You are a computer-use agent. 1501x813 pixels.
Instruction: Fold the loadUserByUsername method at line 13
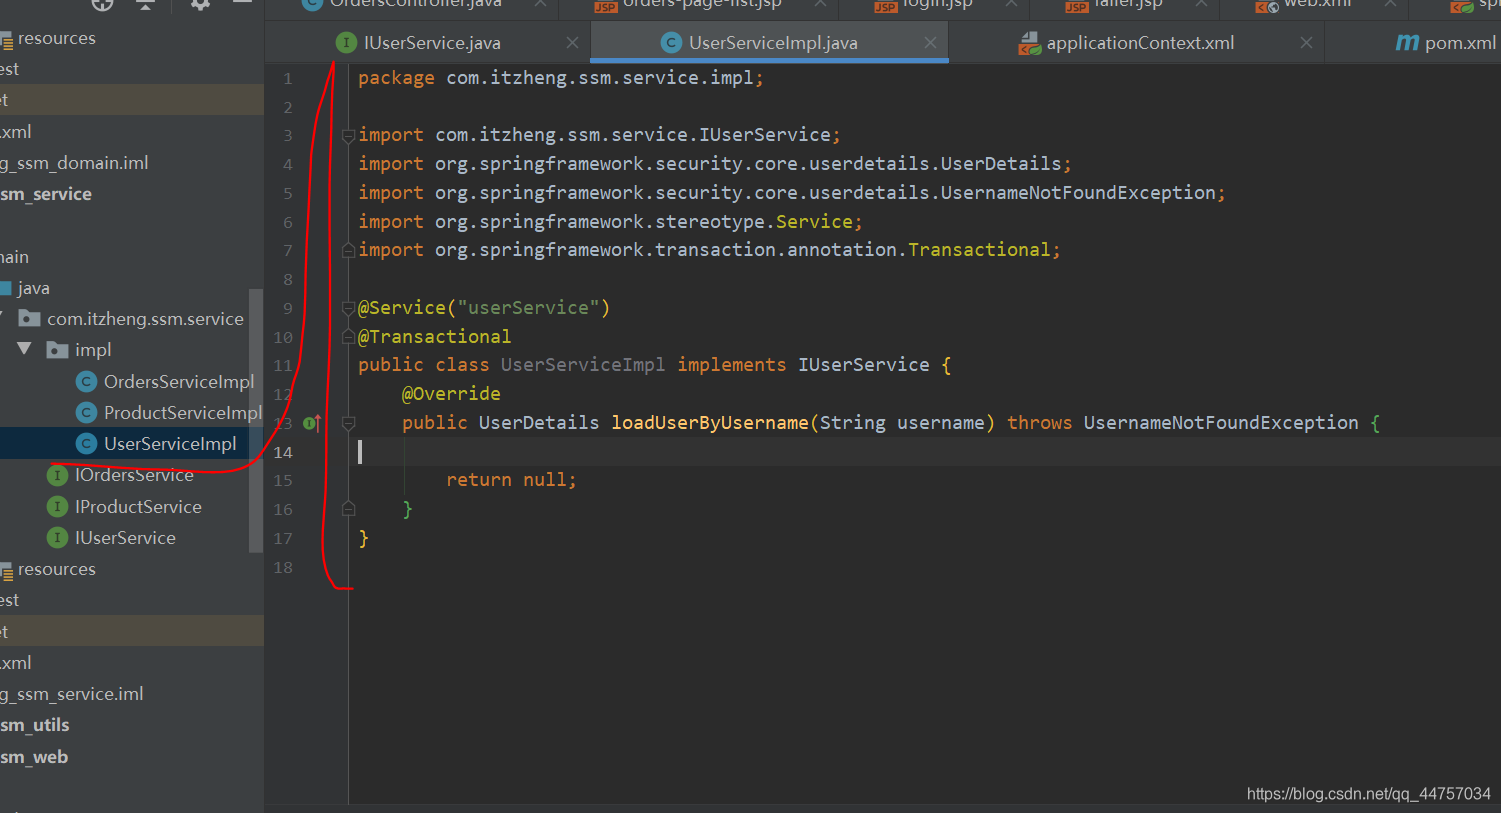point(348,423)
